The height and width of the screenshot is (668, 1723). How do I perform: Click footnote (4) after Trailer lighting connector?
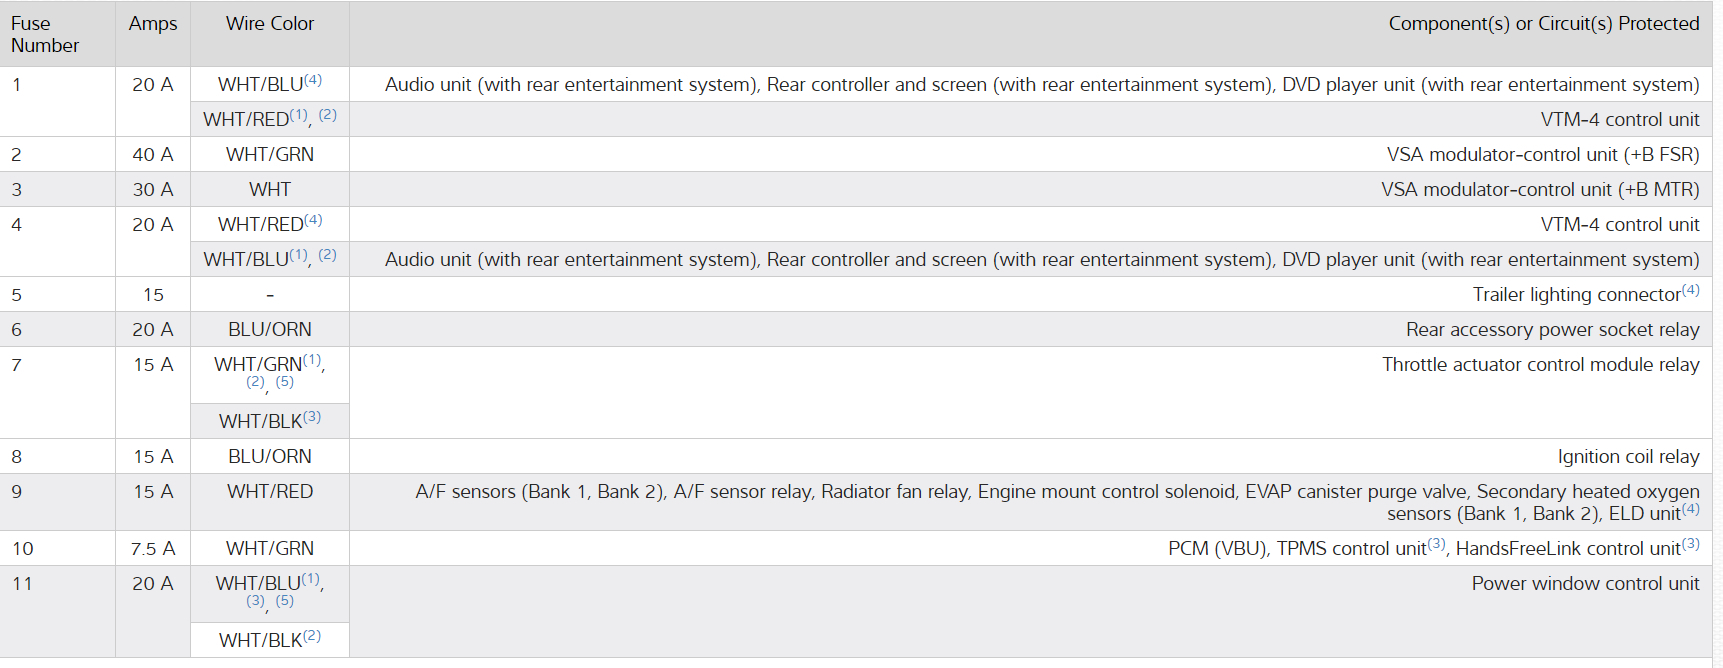tap(1690, 290)
